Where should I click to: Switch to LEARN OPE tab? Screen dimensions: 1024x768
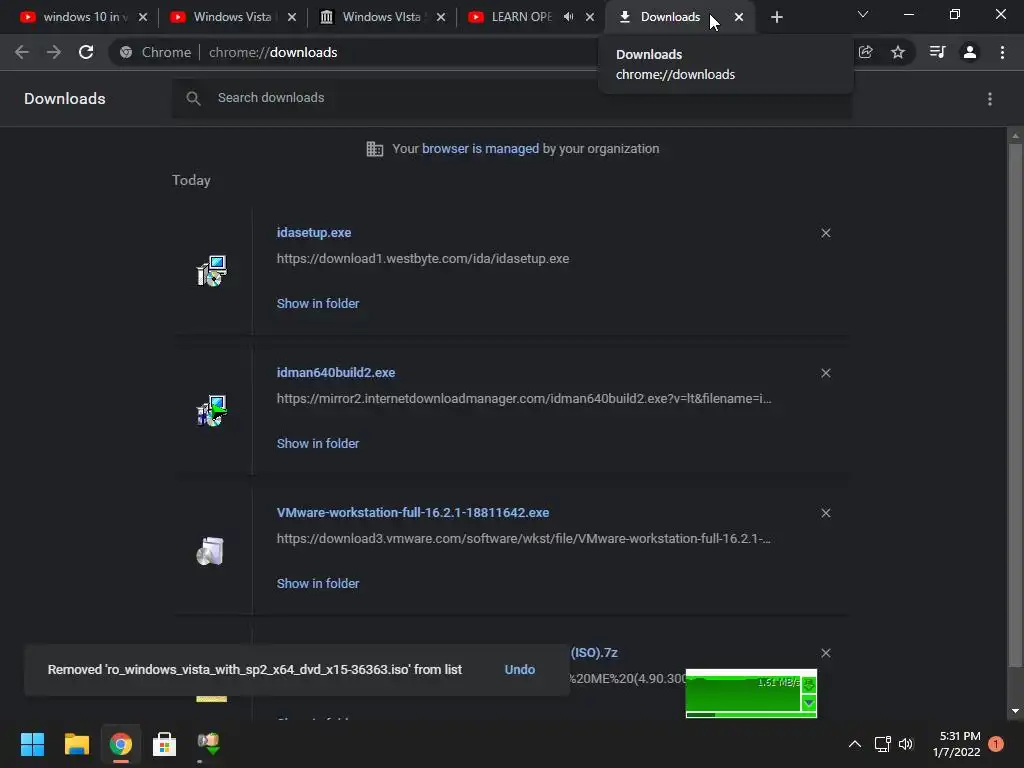click(521, 17)
